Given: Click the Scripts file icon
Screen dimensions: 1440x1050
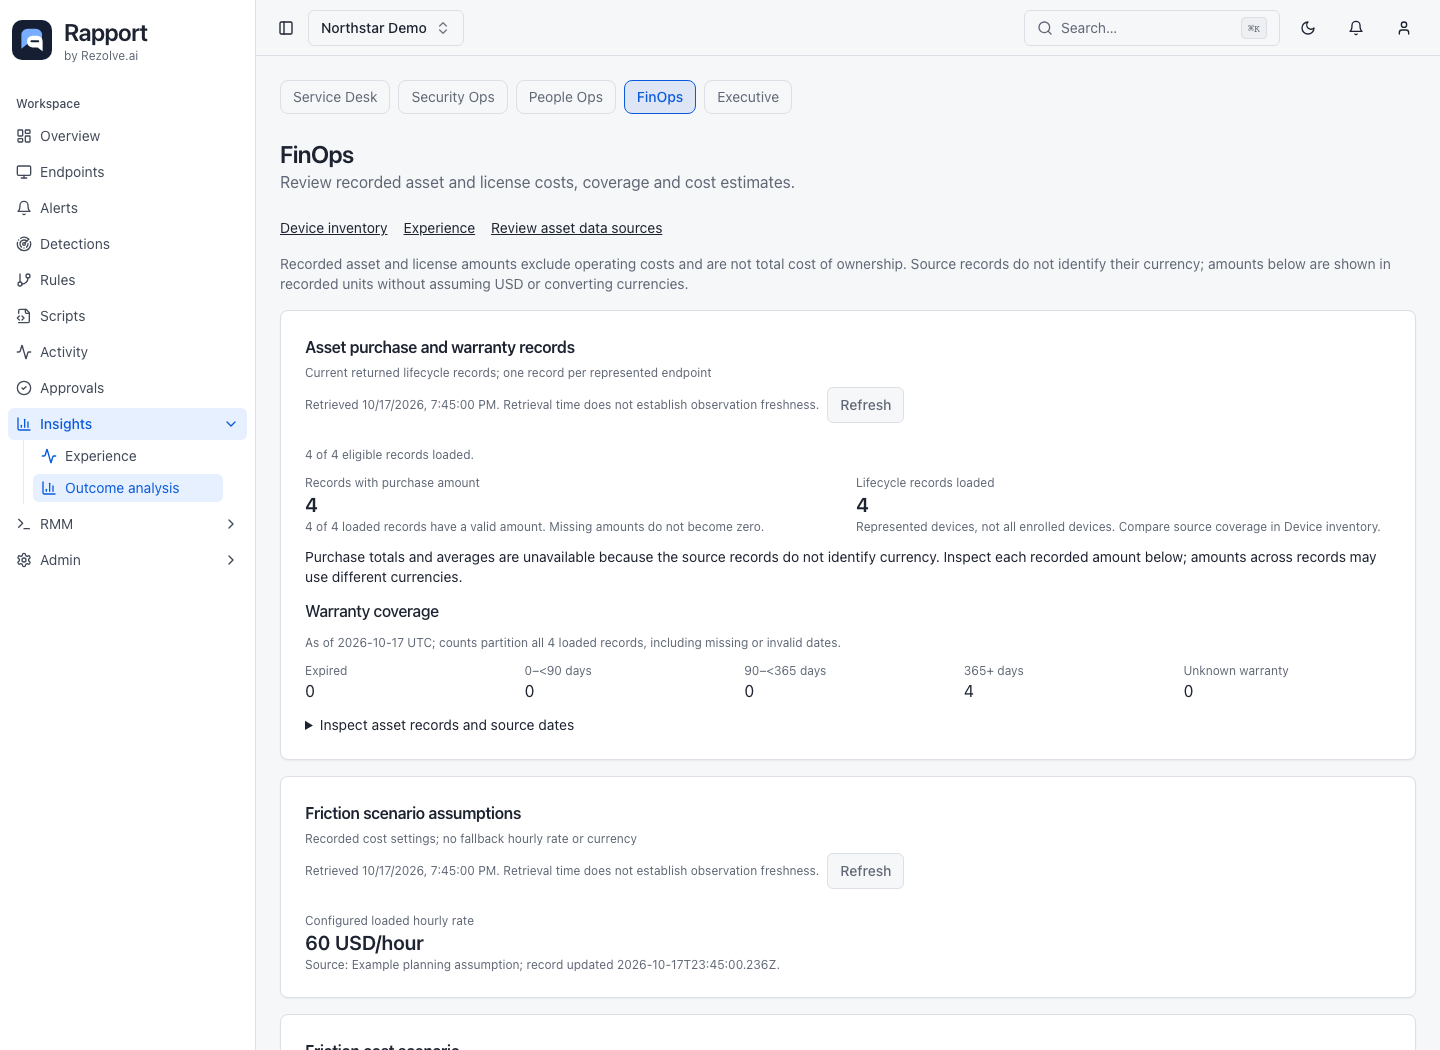Looking at the screenshot, I should point(24,316).
